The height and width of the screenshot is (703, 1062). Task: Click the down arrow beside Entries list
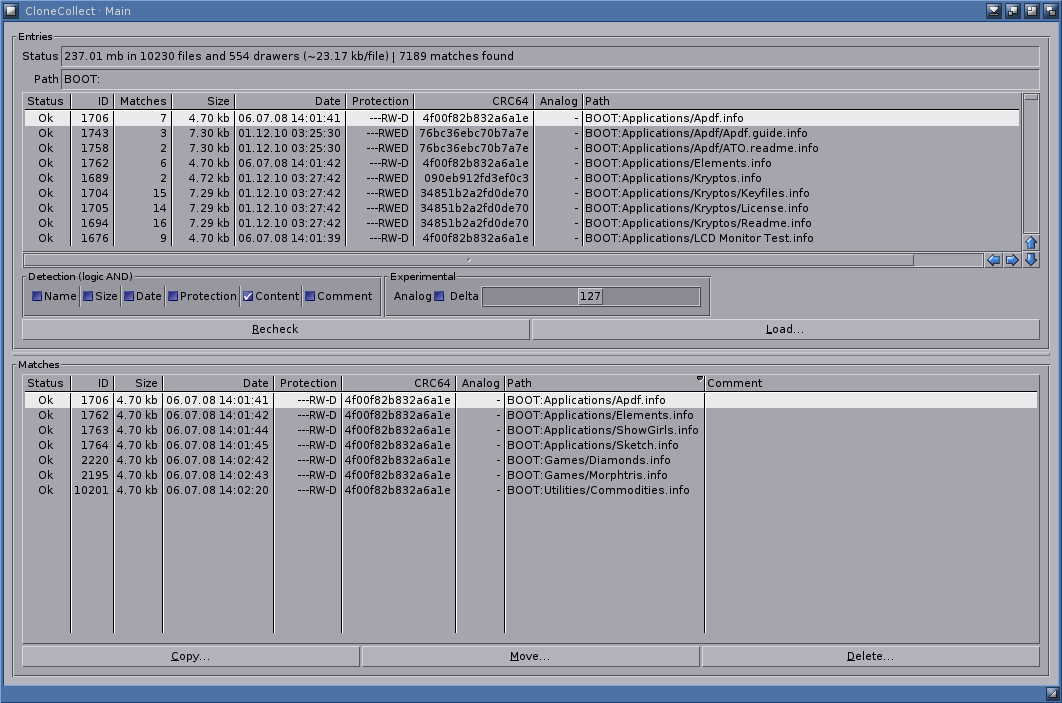coord(1031,260)
